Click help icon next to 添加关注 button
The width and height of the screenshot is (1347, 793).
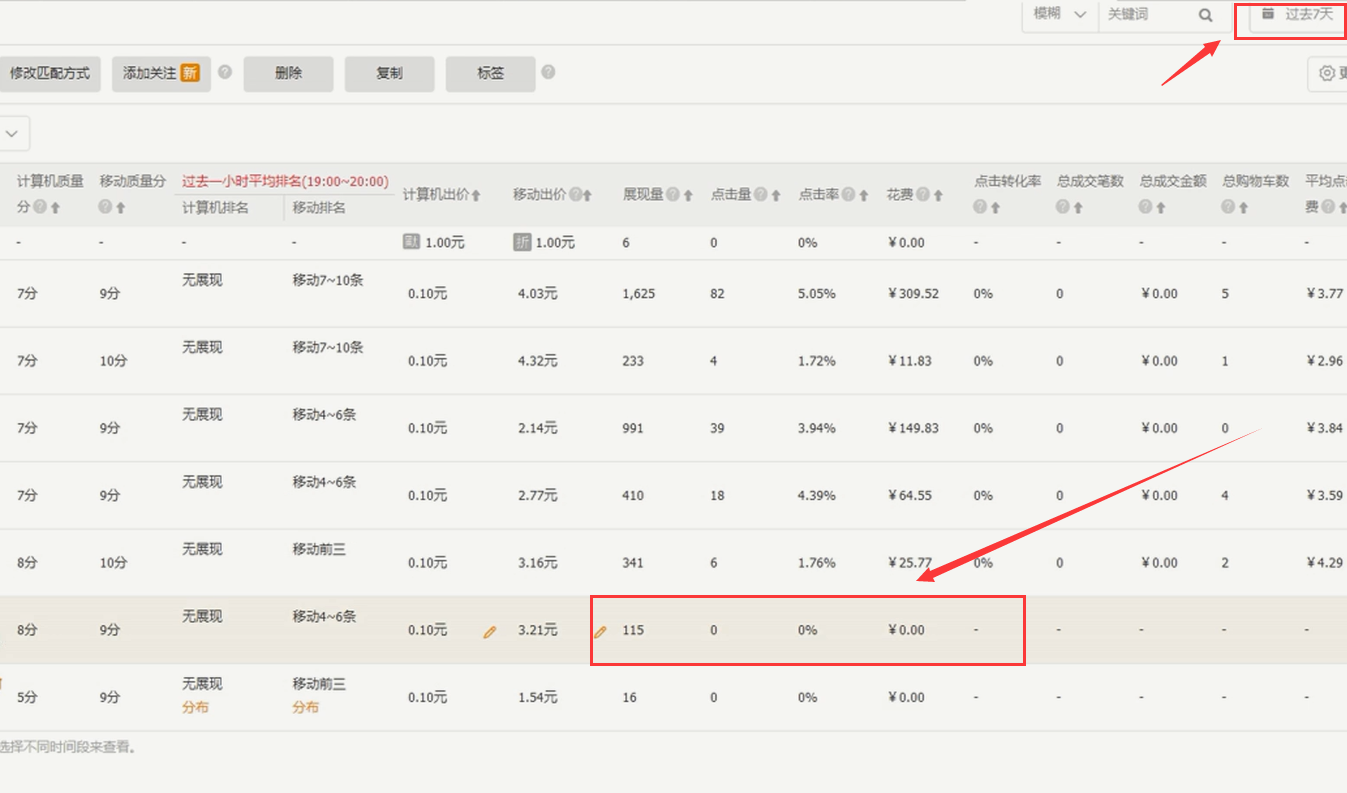pyautogui.click(x=225, y=72)
